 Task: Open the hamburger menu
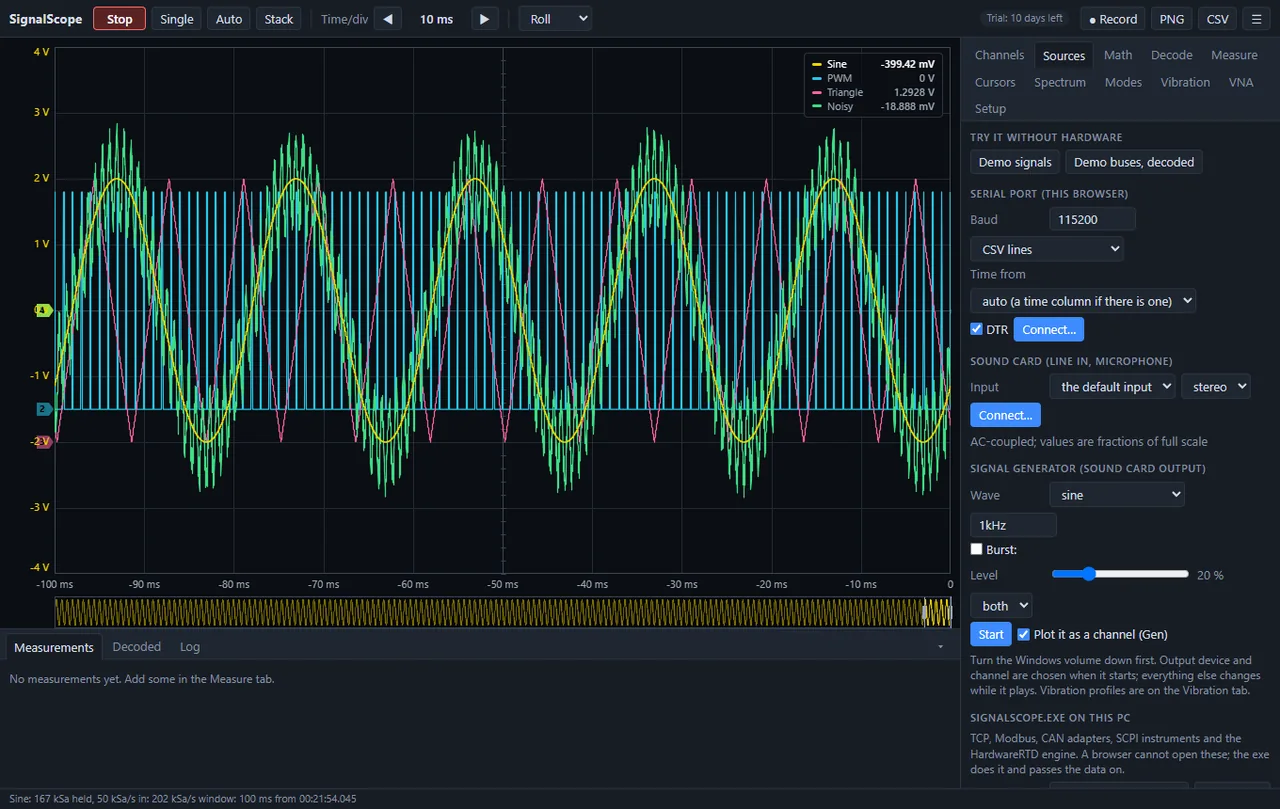pyautogui.click(x=1256, y=19)
